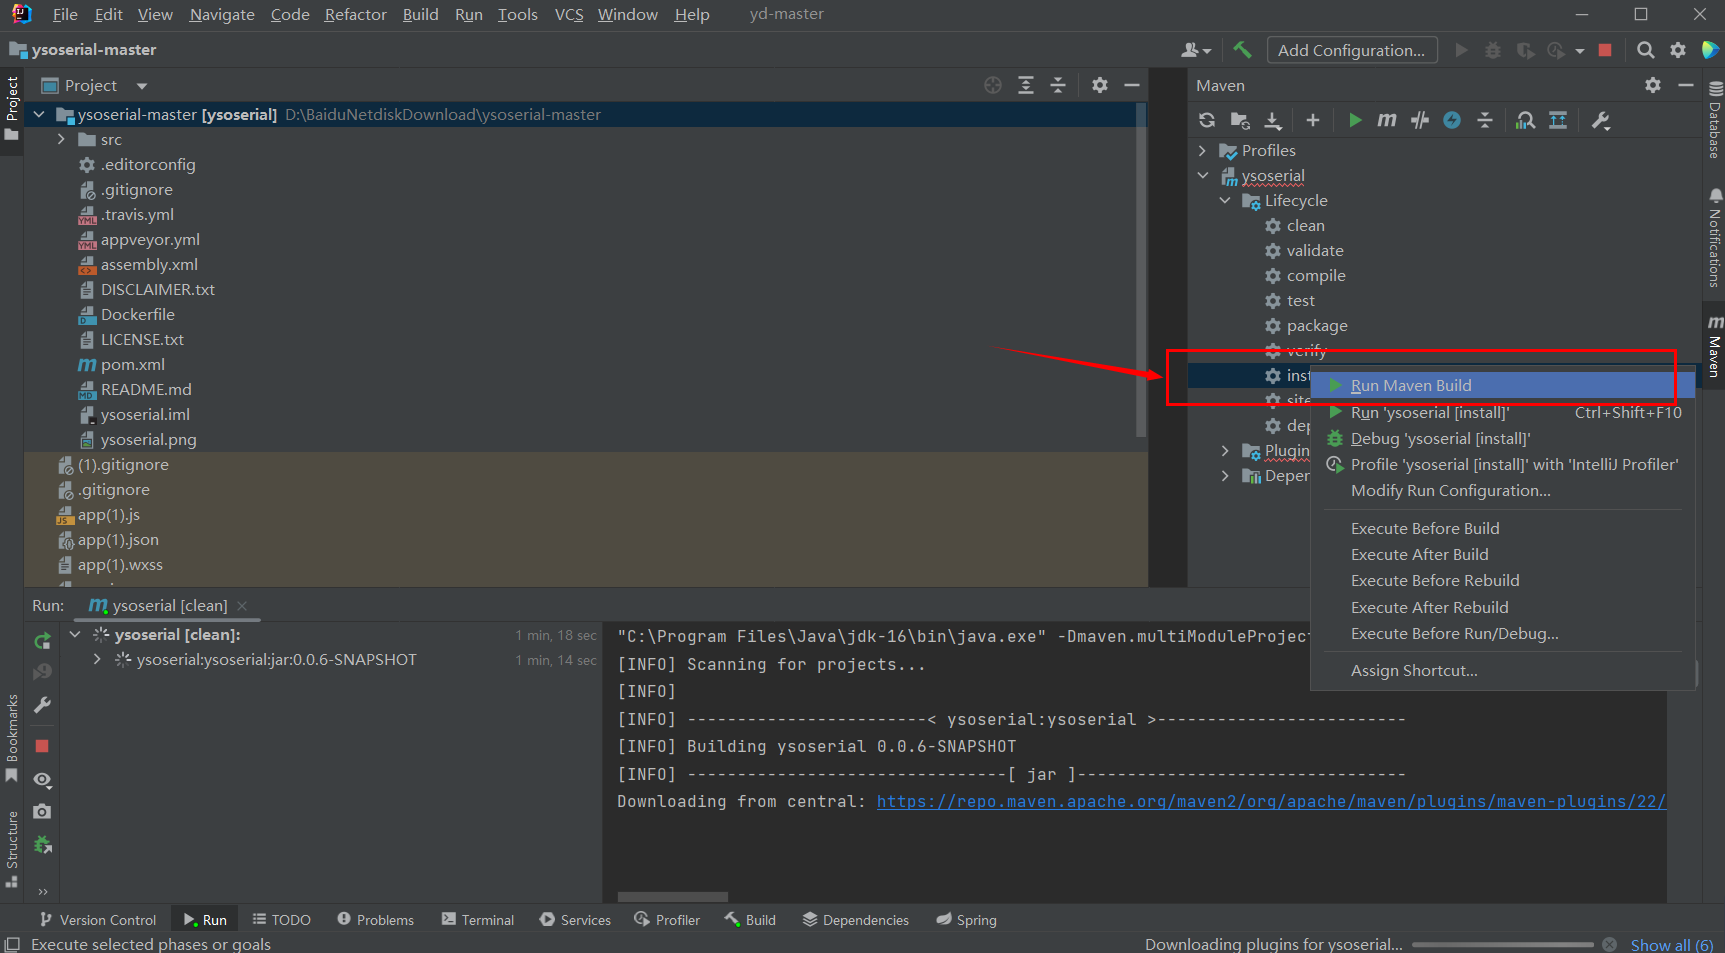The width and height of the screenshot is (1725, 953).
Task: Select Modify Run Configuration... entry
Action: [x=1501, y=490]
